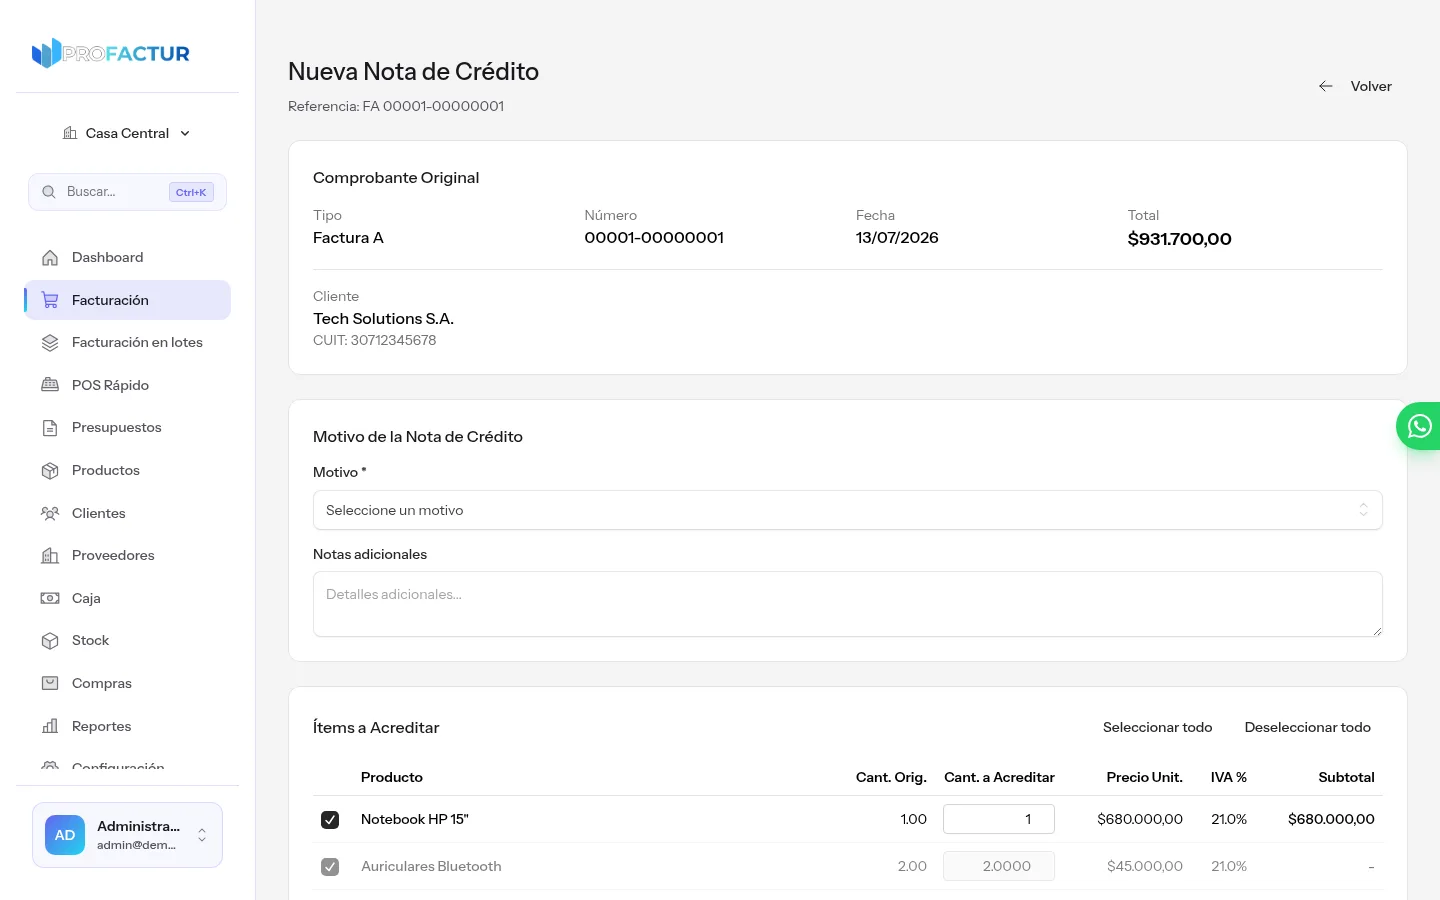The height and width of the screenshot is (900, 1440).
Task: Click CUIT: 30712345678 text
Action: tap(375, 340)
